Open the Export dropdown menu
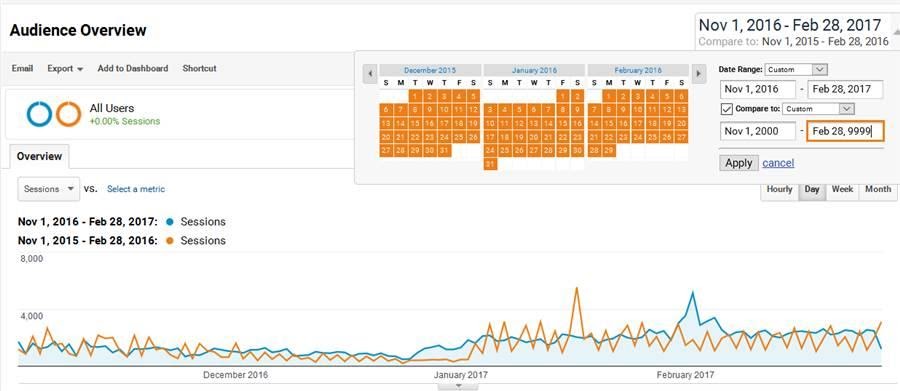This screenshot has width=900, height=391. (65, 68)
